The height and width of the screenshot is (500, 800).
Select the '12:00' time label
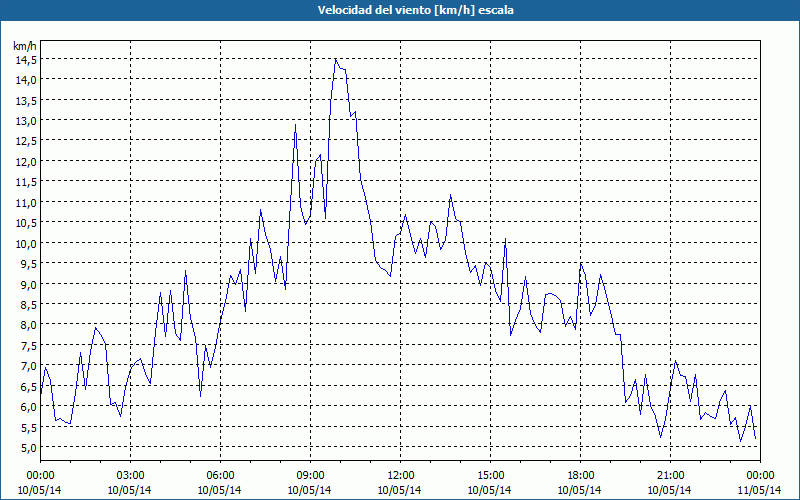(x=400, y=476)
